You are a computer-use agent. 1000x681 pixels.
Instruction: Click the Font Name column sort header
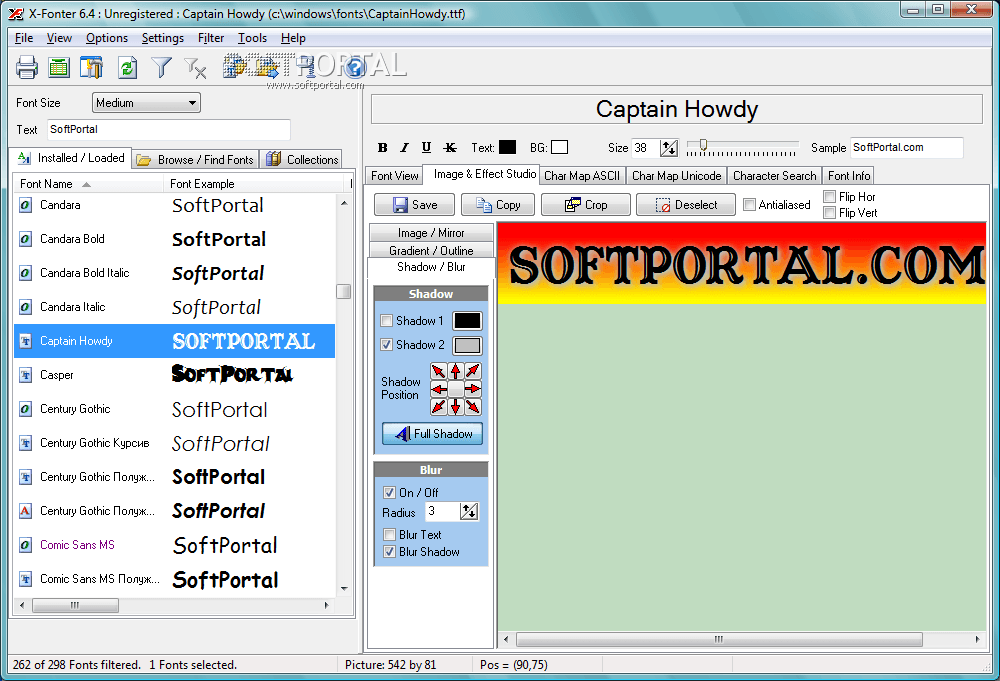[x=89, y=184]
